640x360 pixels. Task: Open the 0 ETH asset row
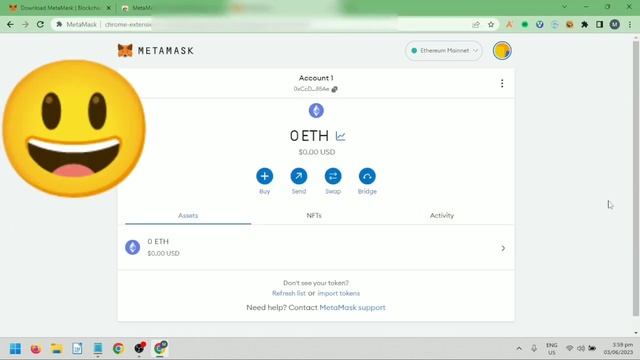[316, 247]
